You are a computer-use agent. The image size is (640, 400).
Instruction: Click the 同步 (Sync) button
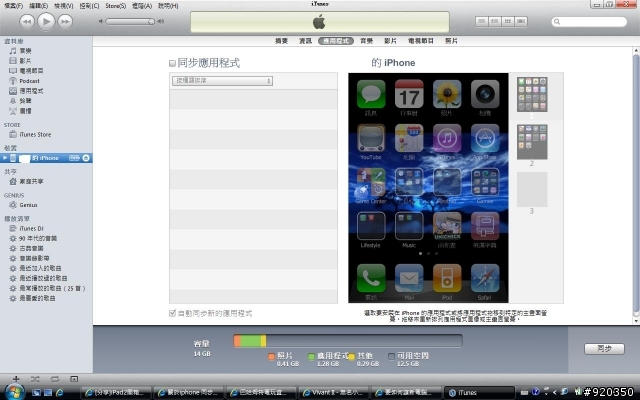[604, 349]
